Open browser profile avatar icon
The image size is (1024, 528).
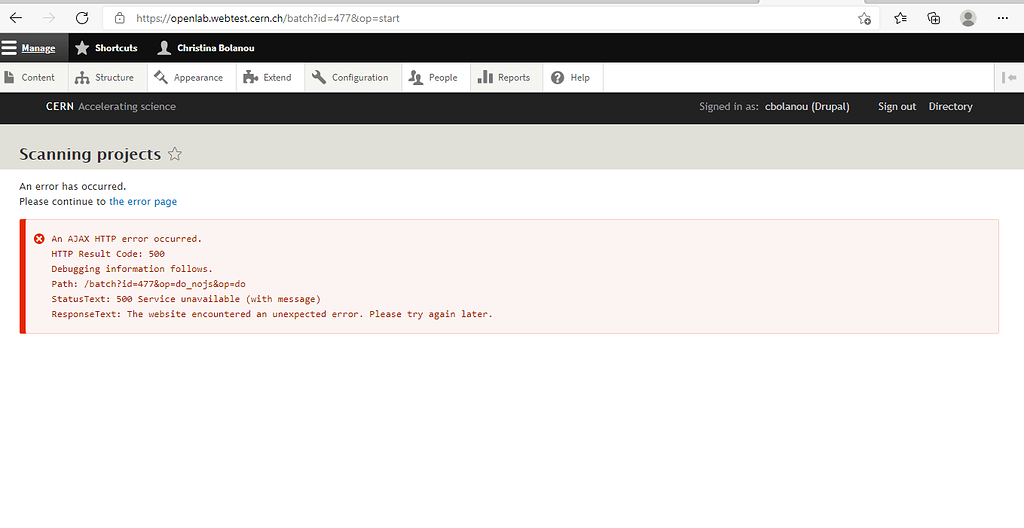click(x=967, y=18)
